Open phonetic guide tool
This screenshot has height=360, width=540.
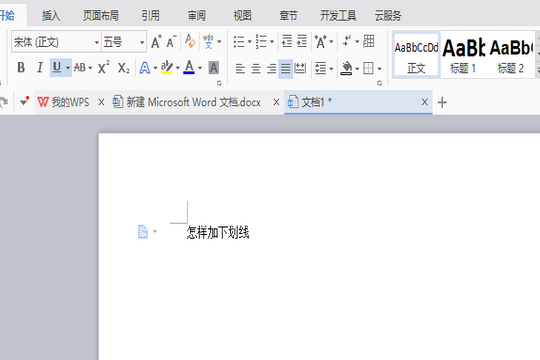coord(208,42)
